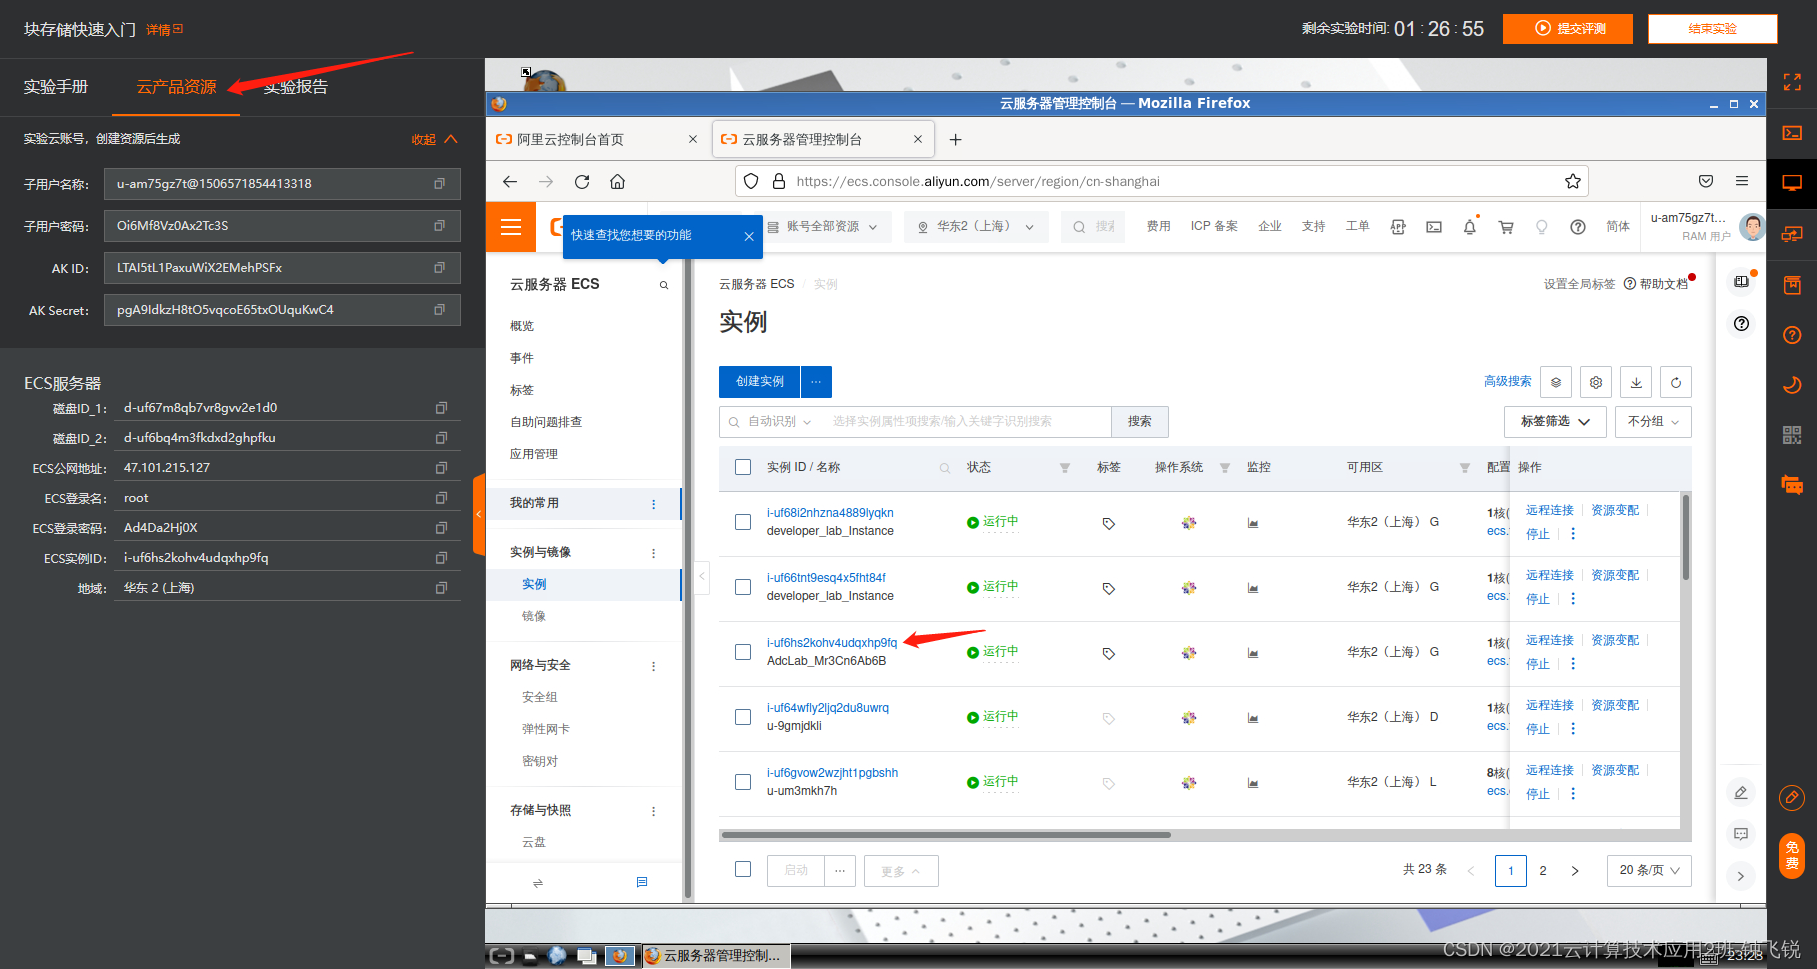Click the vertical scrollbar in instance table

click(1685, 538)
